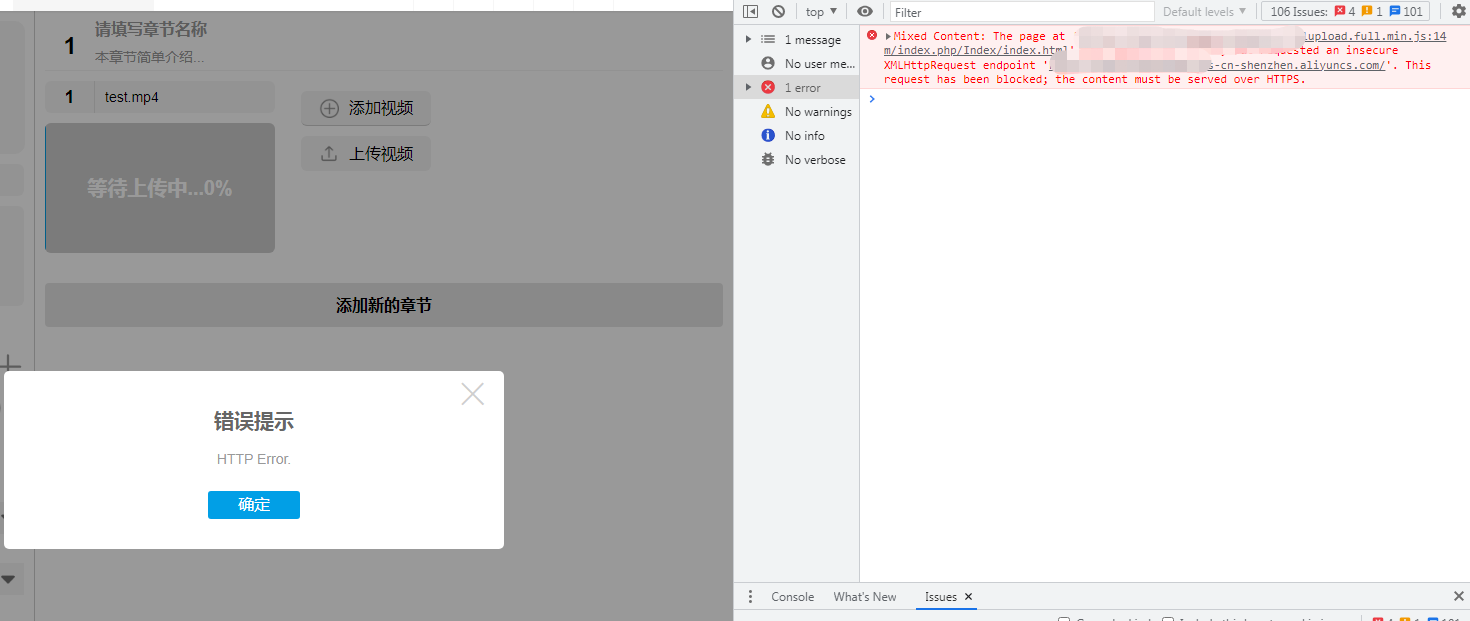Click the 106 Issues counter button
This screenshot has width=1470, height=621.
(x=1345, y=12)
